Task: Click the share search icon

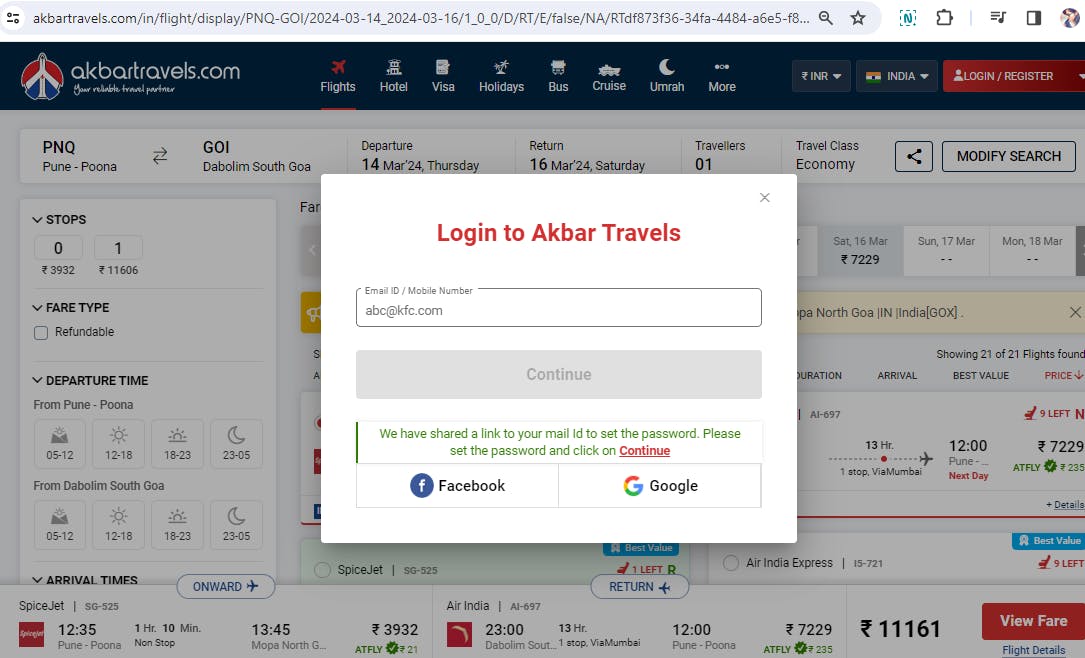Action: 913,156
